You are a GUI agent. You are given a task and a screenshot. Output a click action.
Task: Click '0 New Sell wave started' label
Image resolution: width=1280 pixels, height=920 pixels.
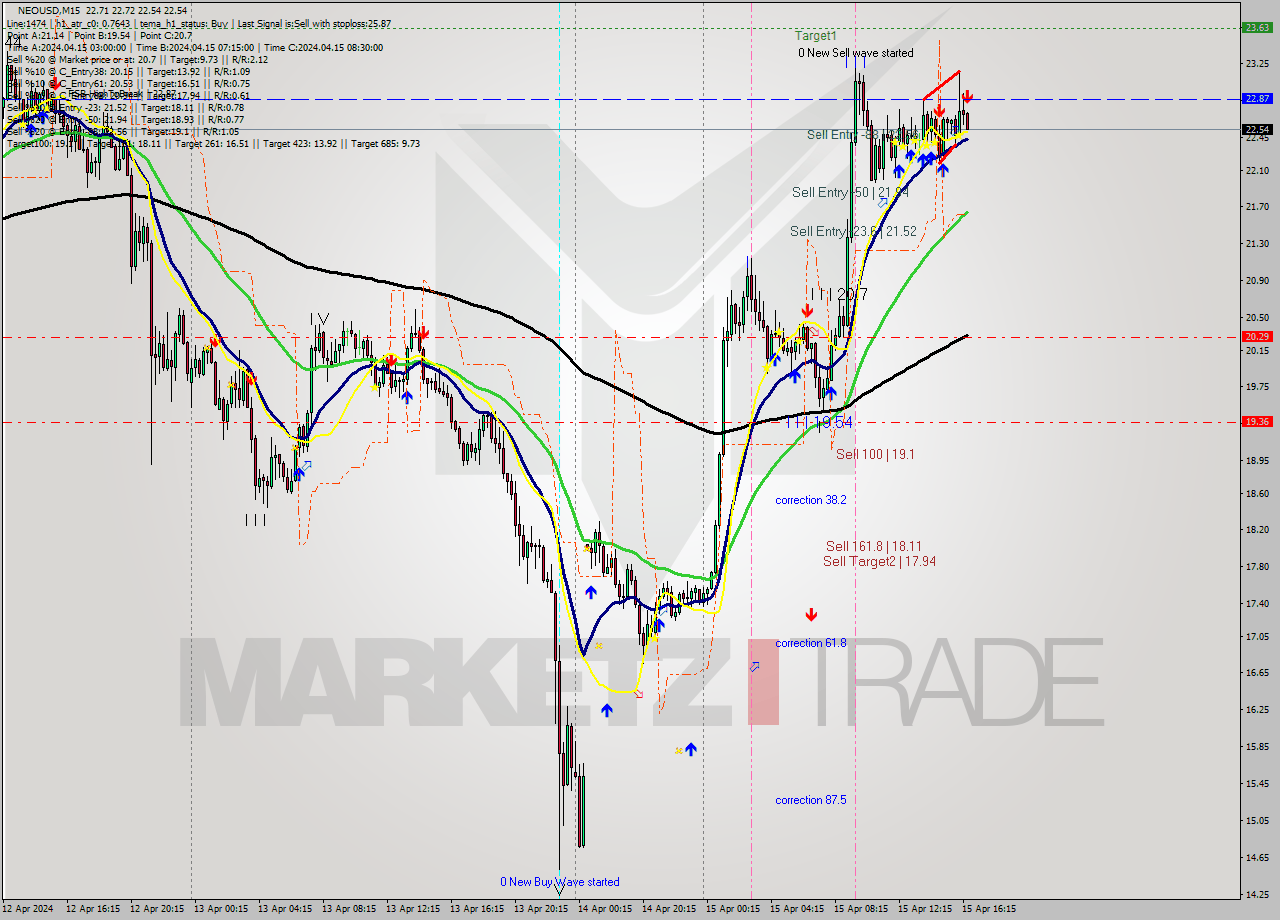click(855, 53)
